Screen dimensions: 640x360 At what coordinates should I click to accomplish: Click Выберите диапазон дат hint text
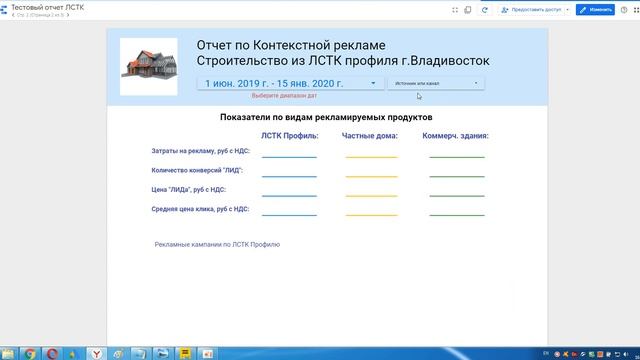pos(284,96)
